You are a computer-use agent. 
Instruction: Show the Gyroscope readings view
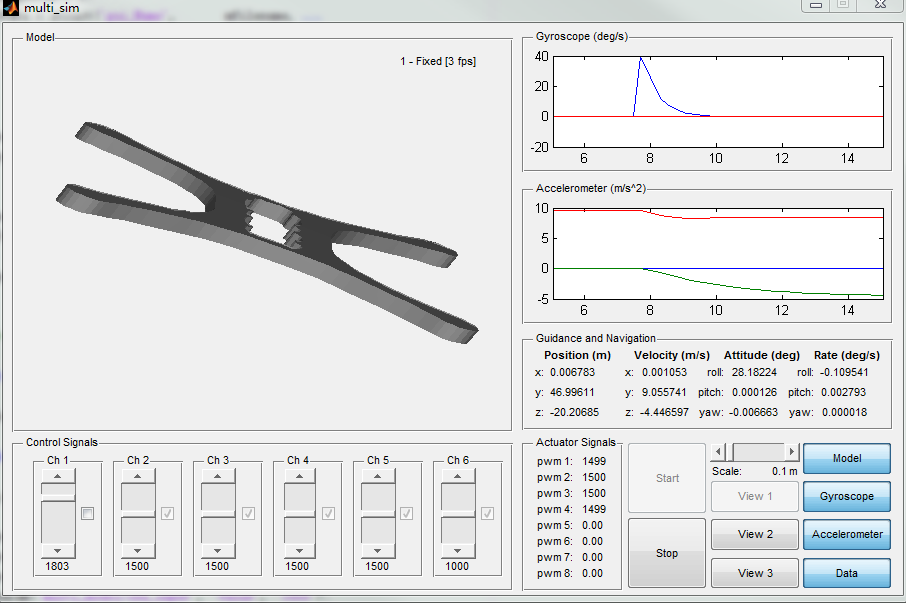point(846,496)
